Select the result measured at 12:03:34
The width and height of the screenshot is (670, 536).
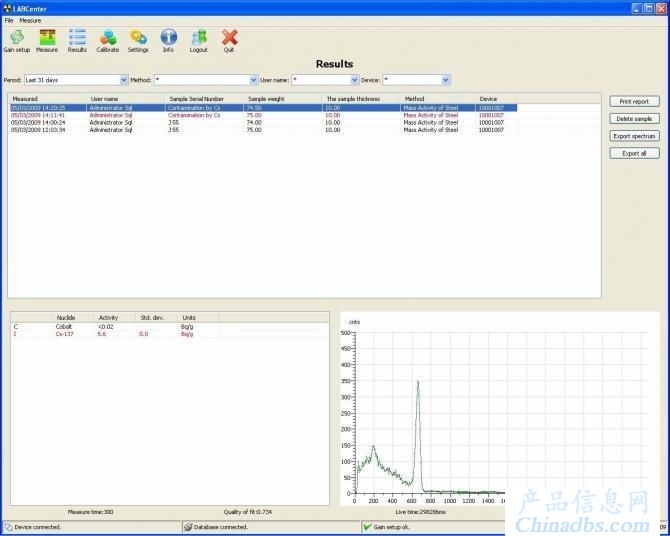[x=263, y=130]
